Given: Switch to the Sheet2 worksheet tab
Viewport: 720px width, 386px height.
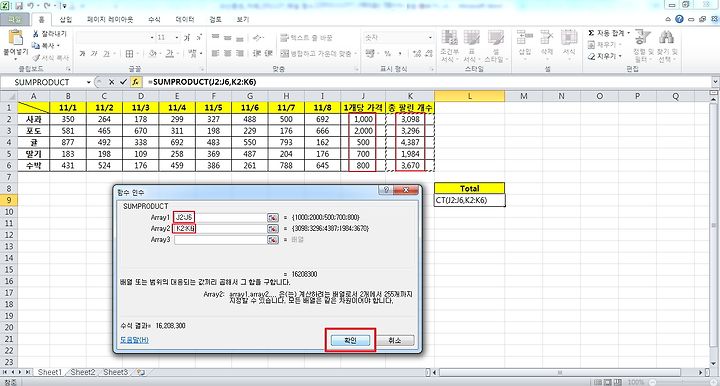Looking at the screenshot, I should point(83,372).
